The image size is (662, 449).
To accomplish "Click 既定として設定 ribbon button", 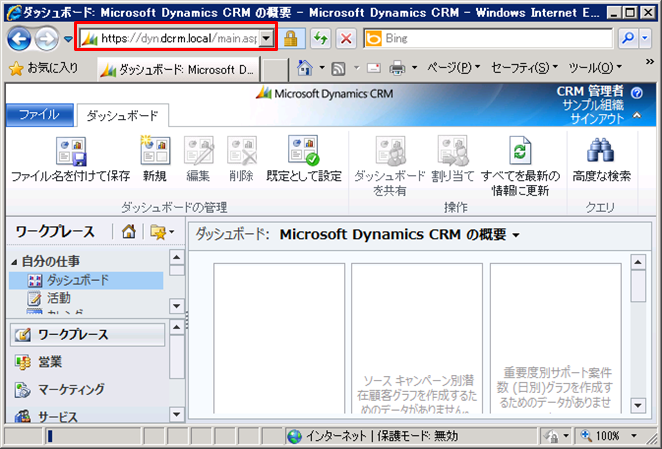I will [304, 160].
